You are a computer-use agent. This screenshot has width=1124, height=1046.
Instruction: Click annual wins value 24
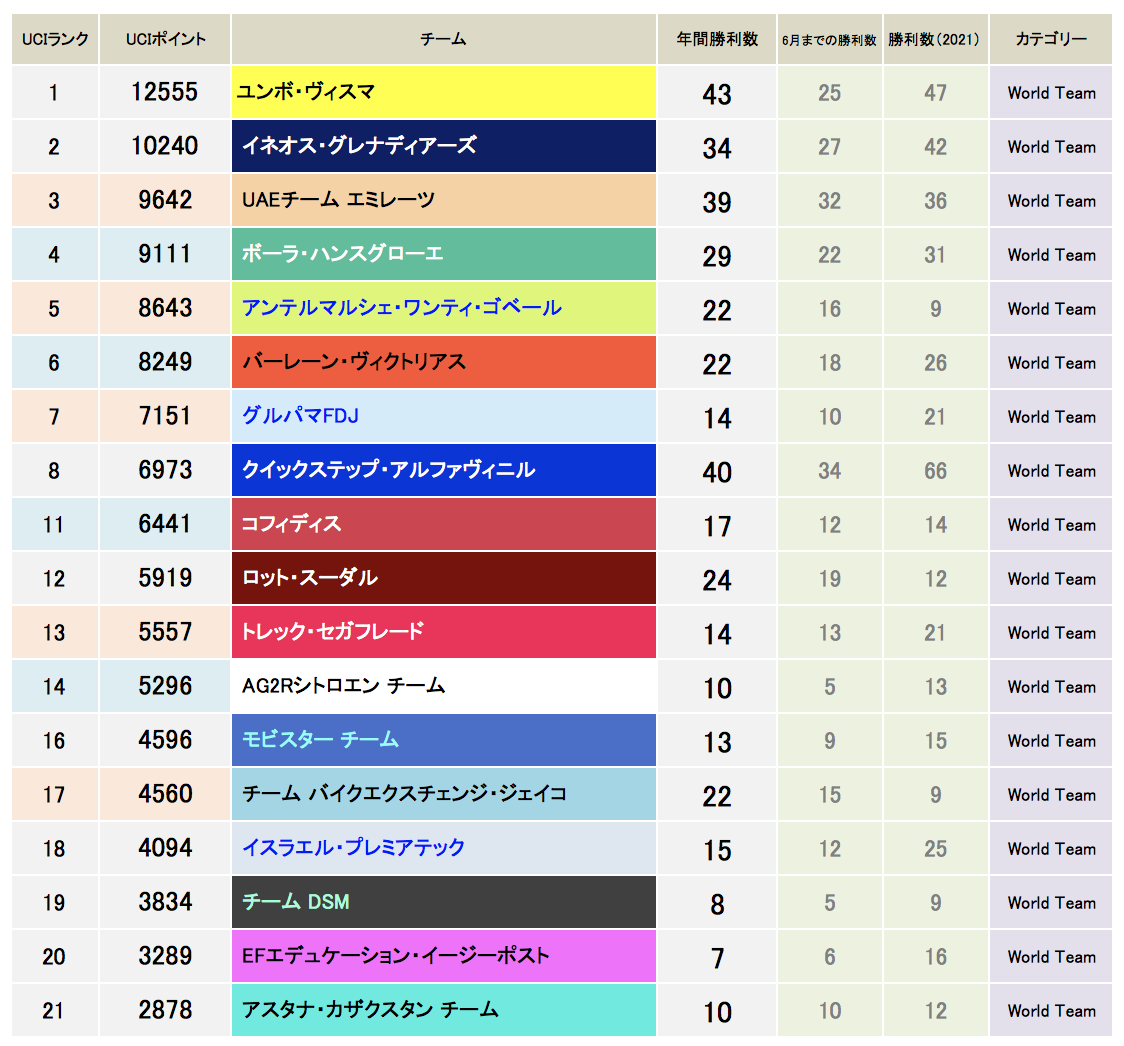717,581
